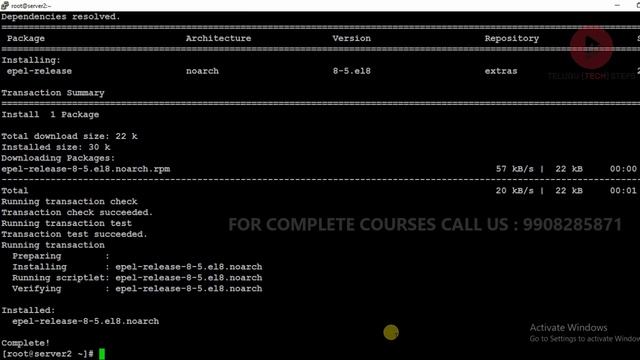Click the '8-5.el8' version value
The image size is (640, 360).
click(x=351, y=71)
